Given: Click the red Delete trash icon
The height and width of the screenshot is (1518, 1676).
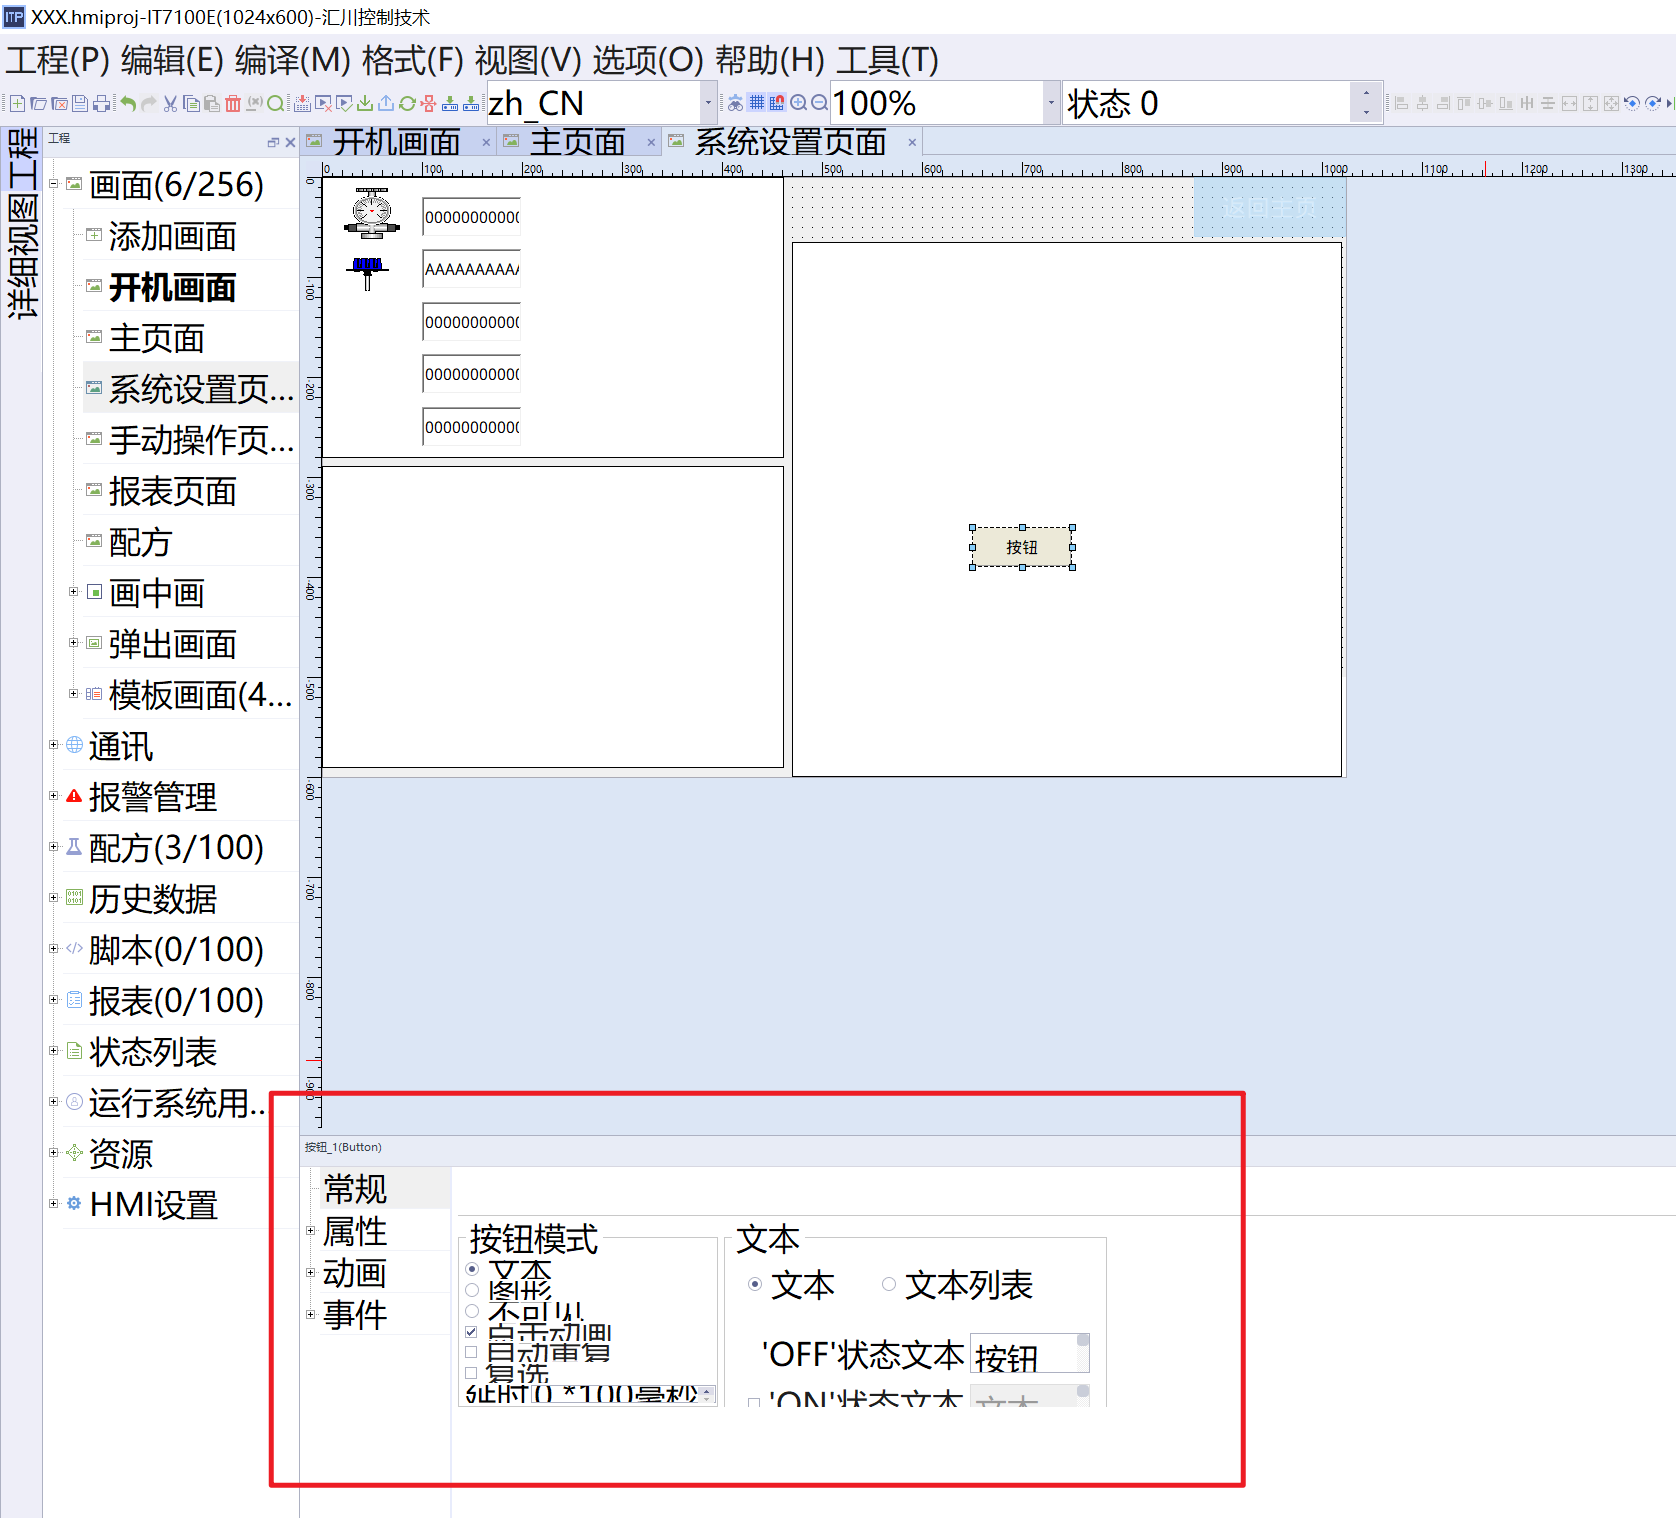Looking at the screenshot, I should 233,103.
